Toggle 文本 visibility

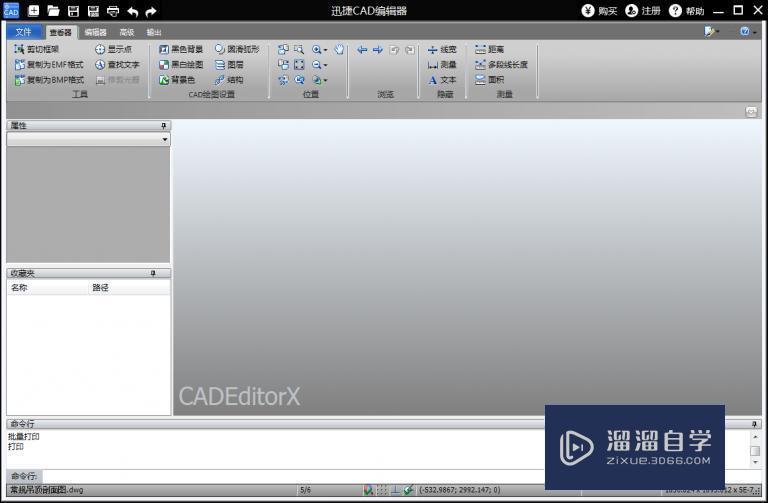442,80
